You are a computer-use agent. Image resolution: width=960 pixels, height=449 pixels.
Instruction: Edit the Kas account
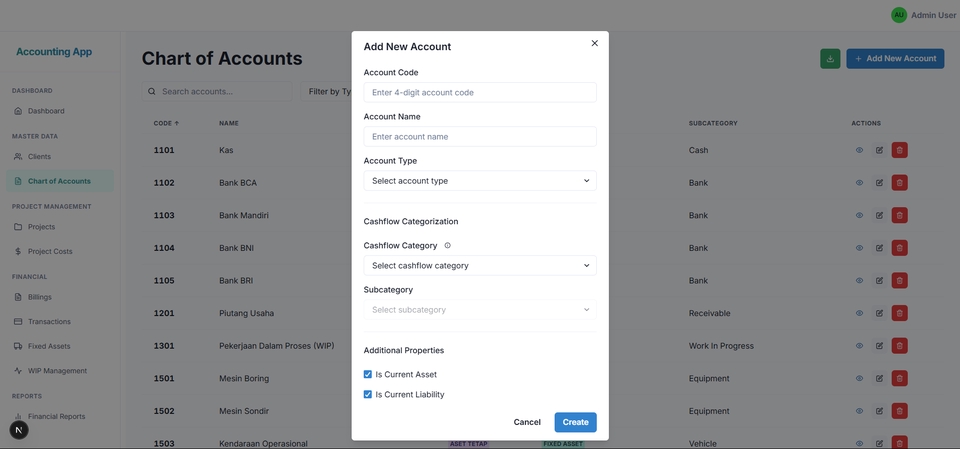click(879, 150)
